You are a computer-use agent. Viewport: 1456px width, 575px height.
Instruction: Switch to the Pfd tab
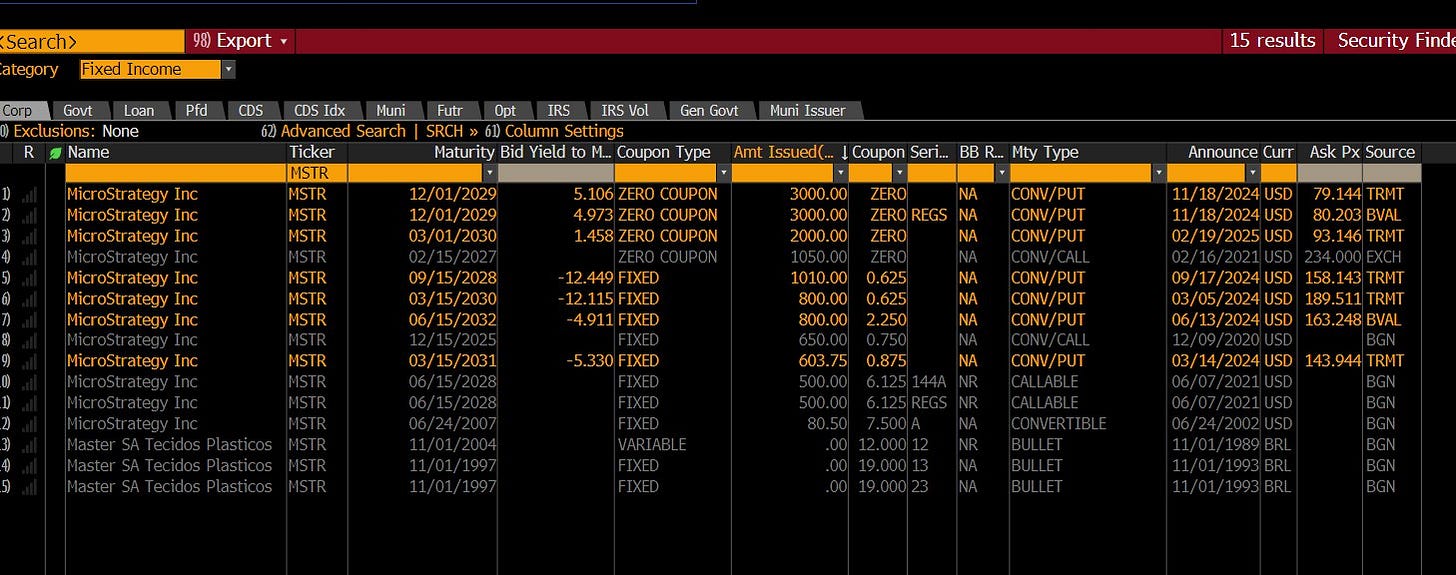197,111
